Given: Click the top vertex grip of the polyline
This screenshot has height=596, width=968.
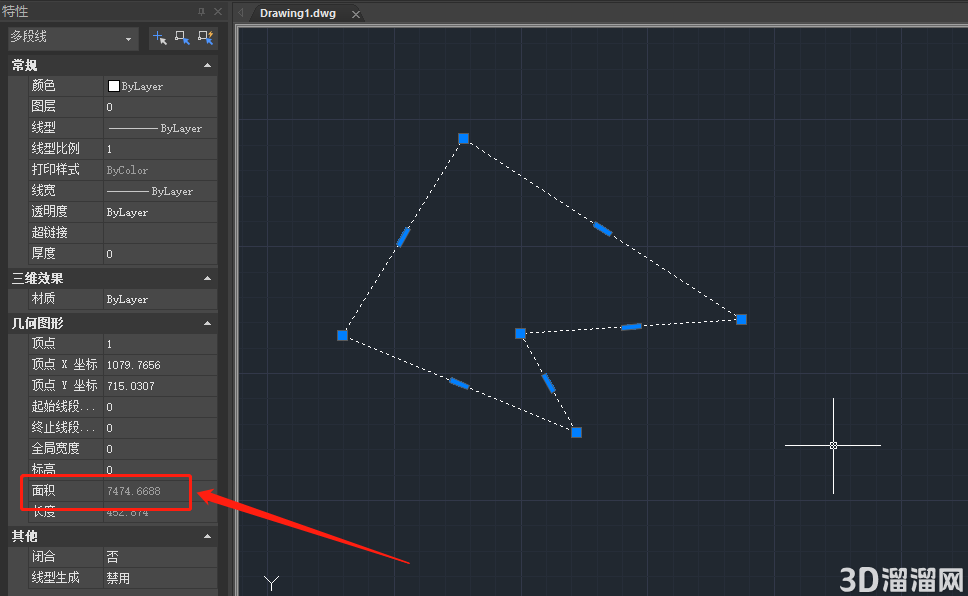Looking at the screenshot, I should coord(464,138).
